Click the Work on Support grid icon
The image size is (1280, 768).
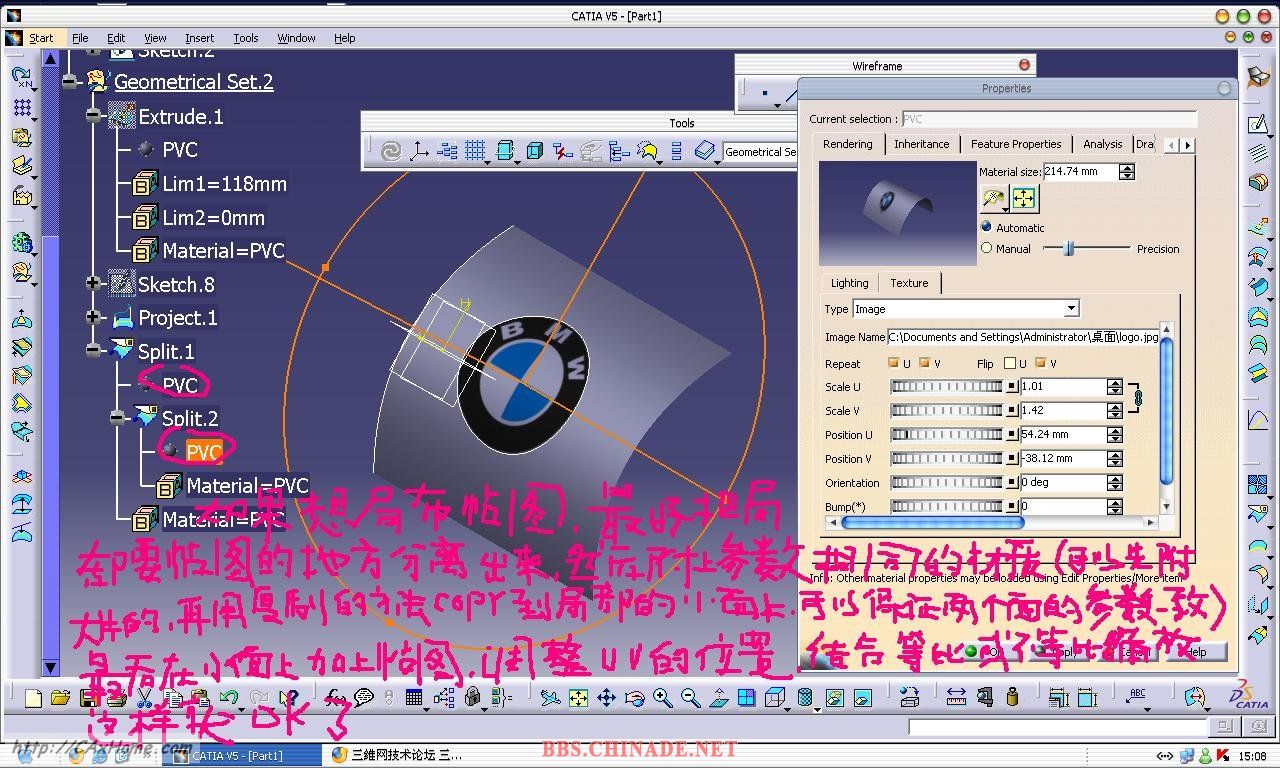click(x=474, y=151)
